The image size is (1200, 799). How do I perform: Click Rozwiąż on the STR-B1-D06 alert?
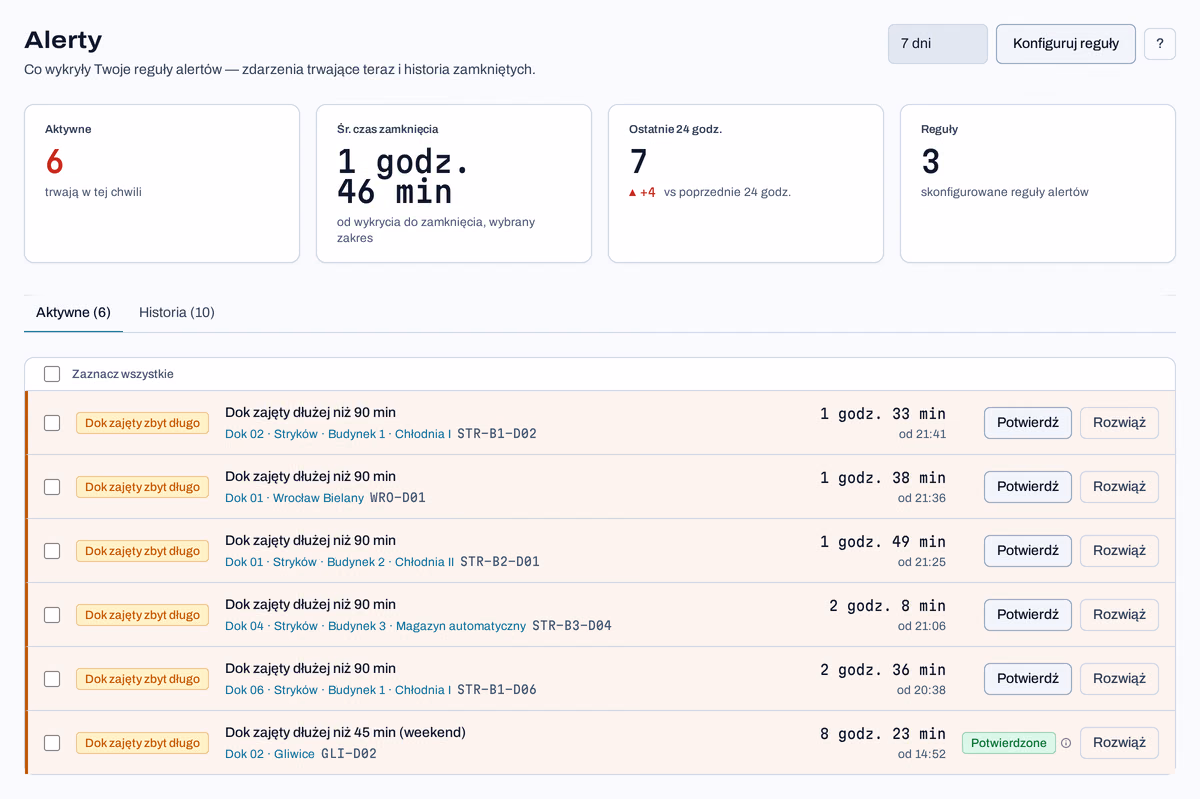[1119, 679]
